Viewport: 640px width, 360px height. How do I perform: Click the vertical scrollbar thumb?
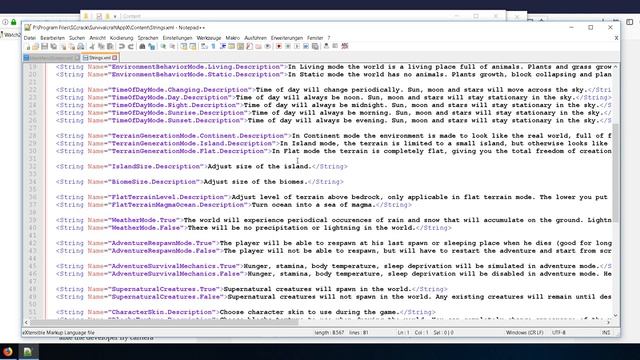(616, 173)
